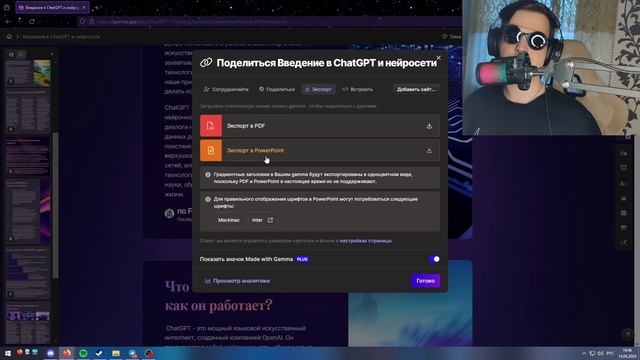Select the Экспорт tab
The image size is (640, 360).
click(318, 89)
